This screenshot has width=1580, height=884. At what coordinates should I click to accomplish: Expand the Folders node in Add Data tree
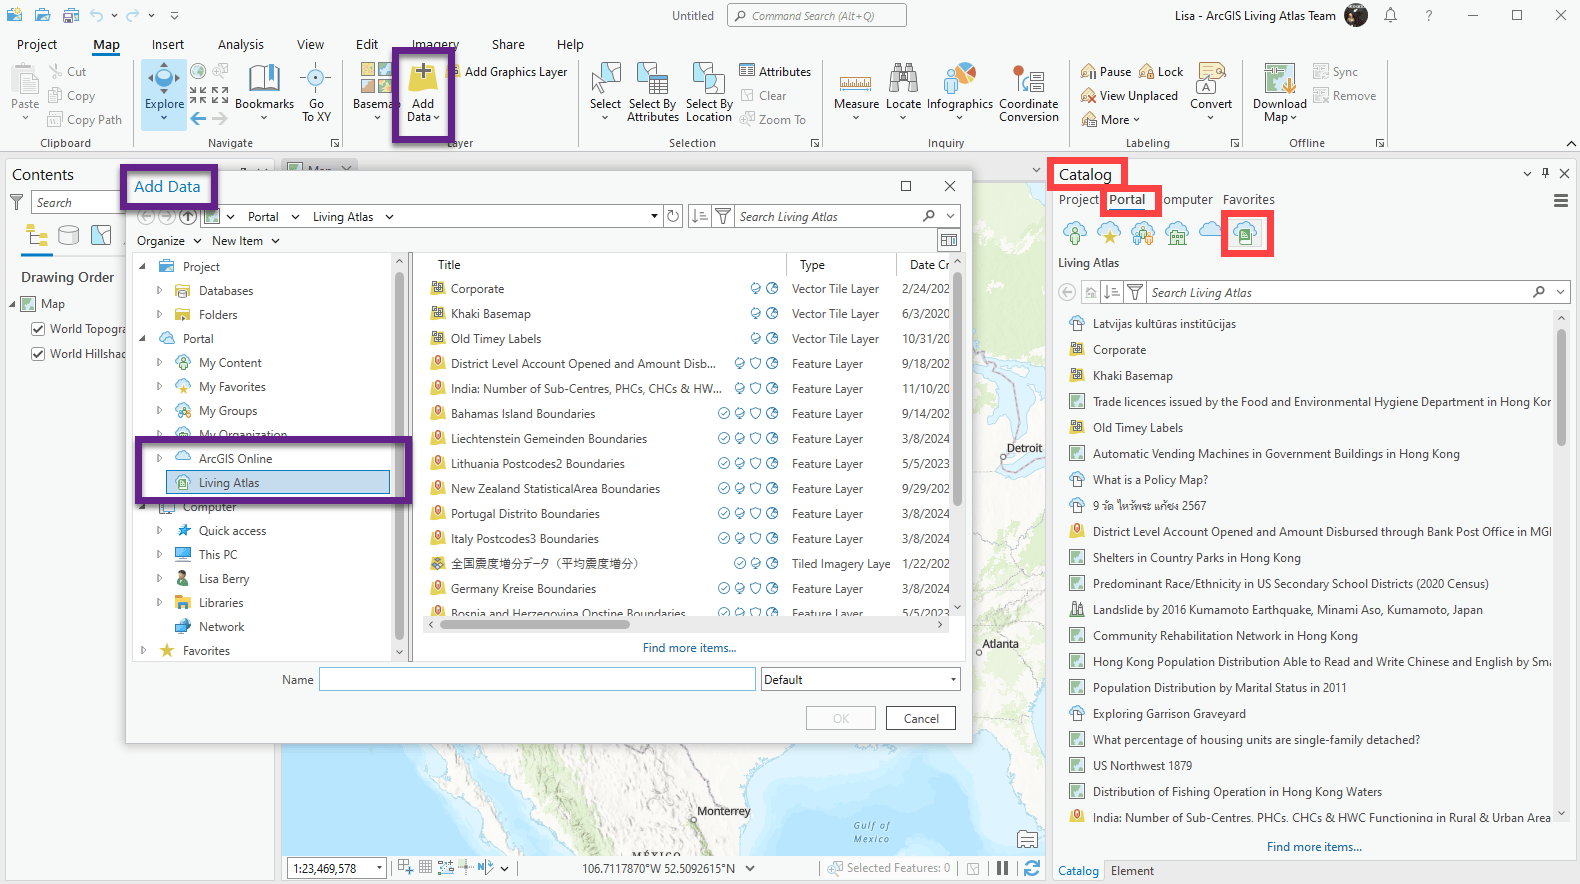pos(159,315)
